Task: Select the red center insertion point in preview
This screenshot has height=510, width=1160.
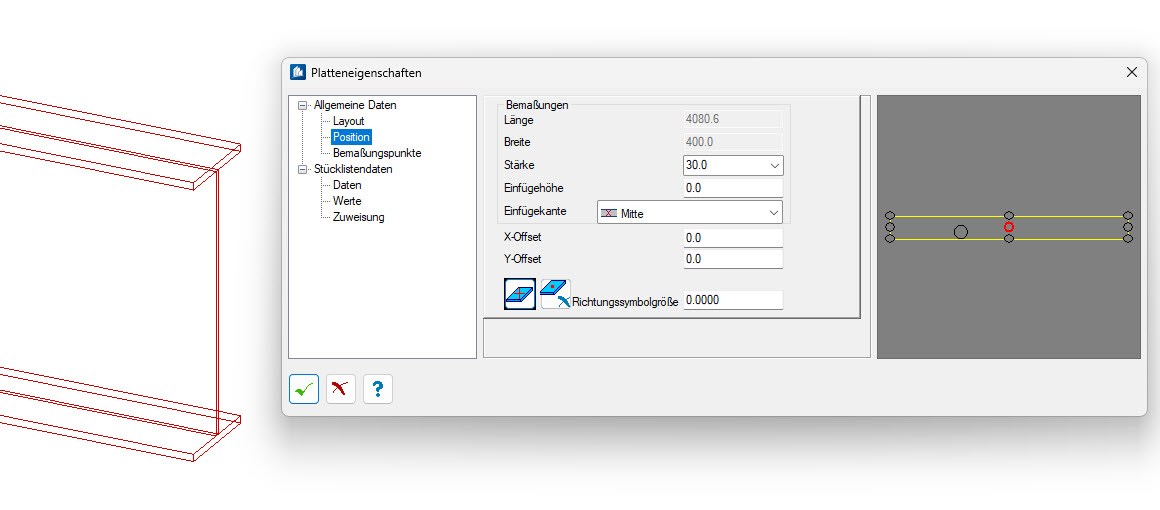Action: pyautogui.click(x=1008, y=227)
